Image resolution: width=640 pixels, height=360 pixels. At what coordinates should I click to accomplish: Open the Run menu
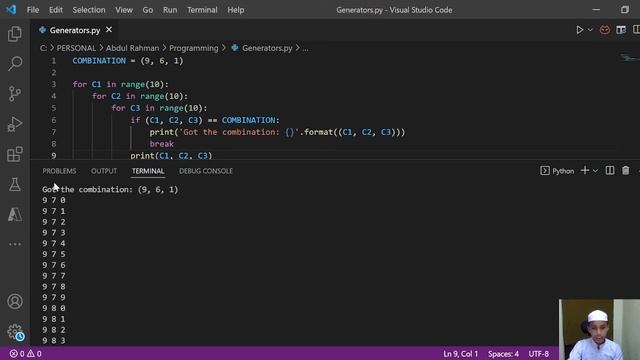[170, 10]
